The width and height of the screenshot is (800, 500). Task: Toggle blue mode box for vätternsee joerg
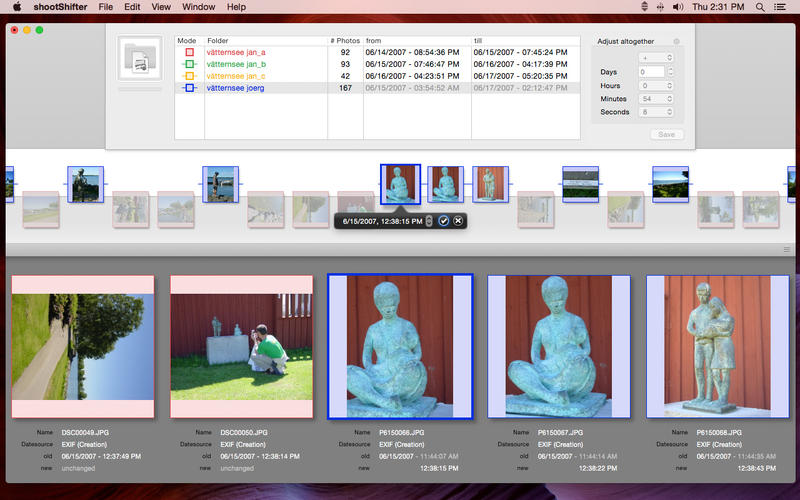188,88
